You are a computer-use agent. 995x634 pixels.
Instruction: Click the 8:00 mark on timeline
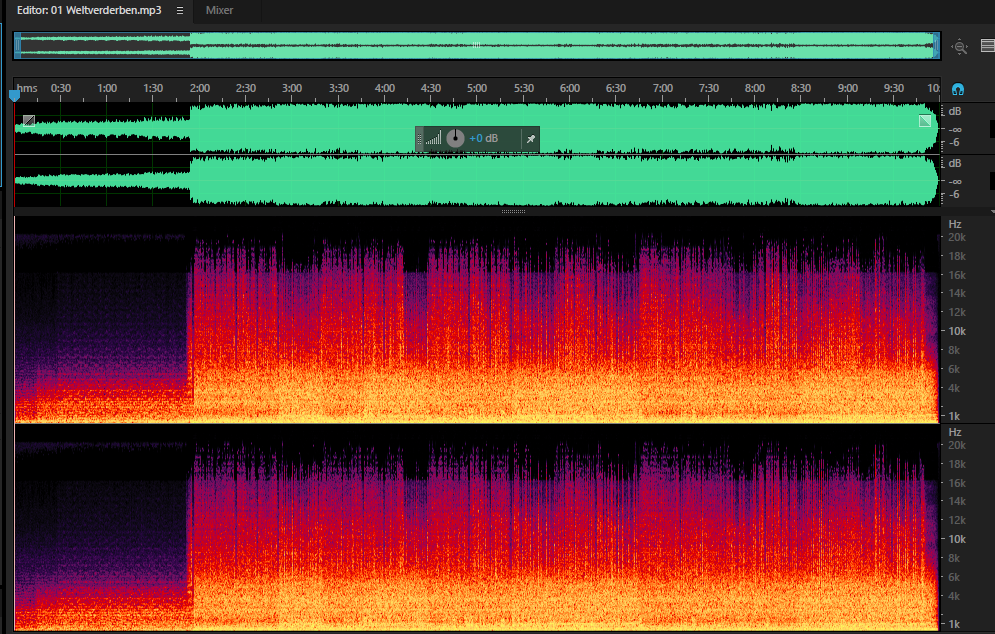pos(755,88)
